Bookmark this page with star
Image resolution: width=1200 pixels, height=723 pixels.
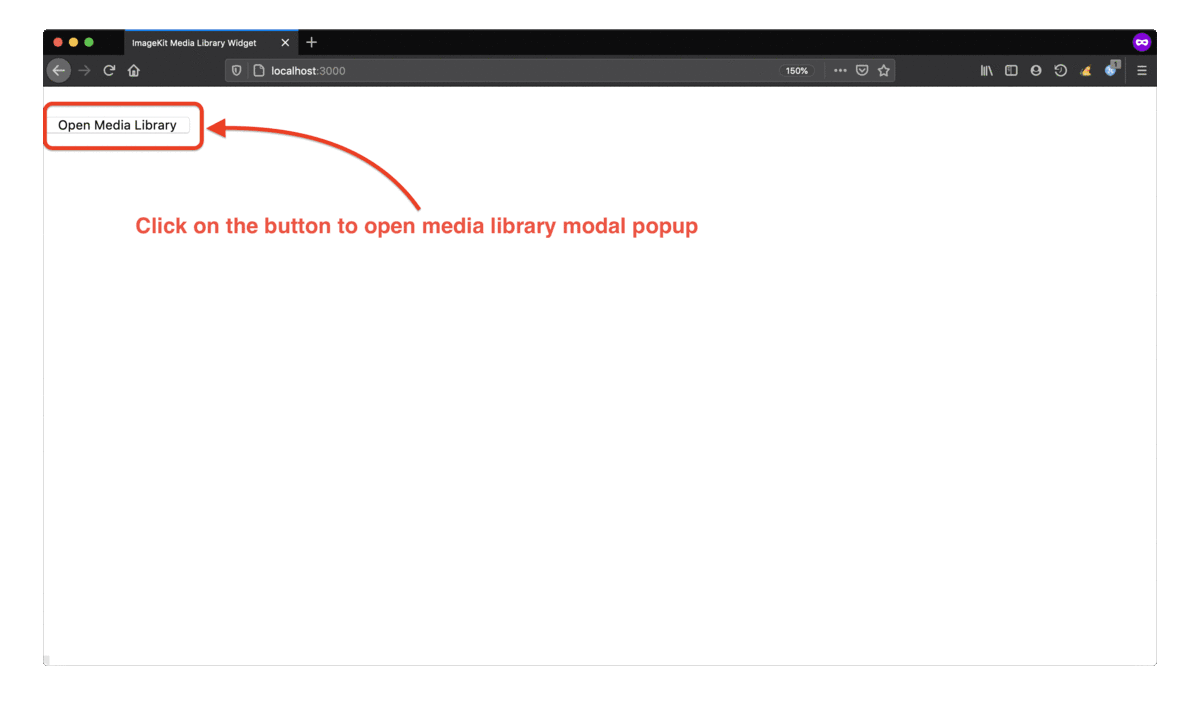click(884, 71)
